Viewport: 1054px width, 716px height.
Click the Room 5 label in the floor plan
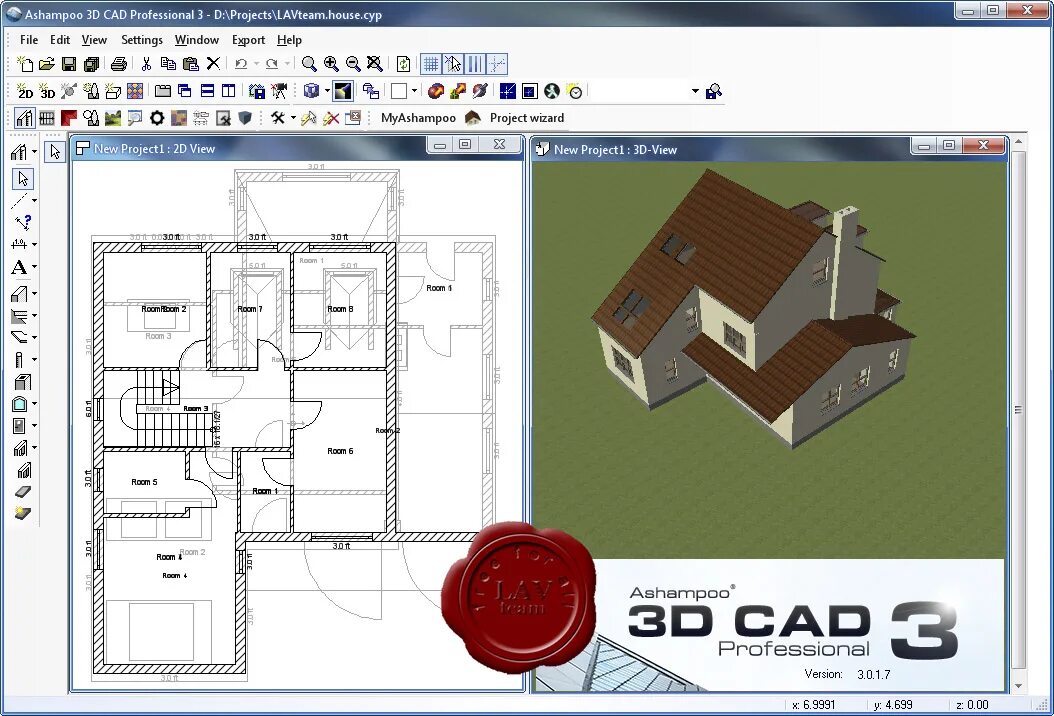click(144, 482)
